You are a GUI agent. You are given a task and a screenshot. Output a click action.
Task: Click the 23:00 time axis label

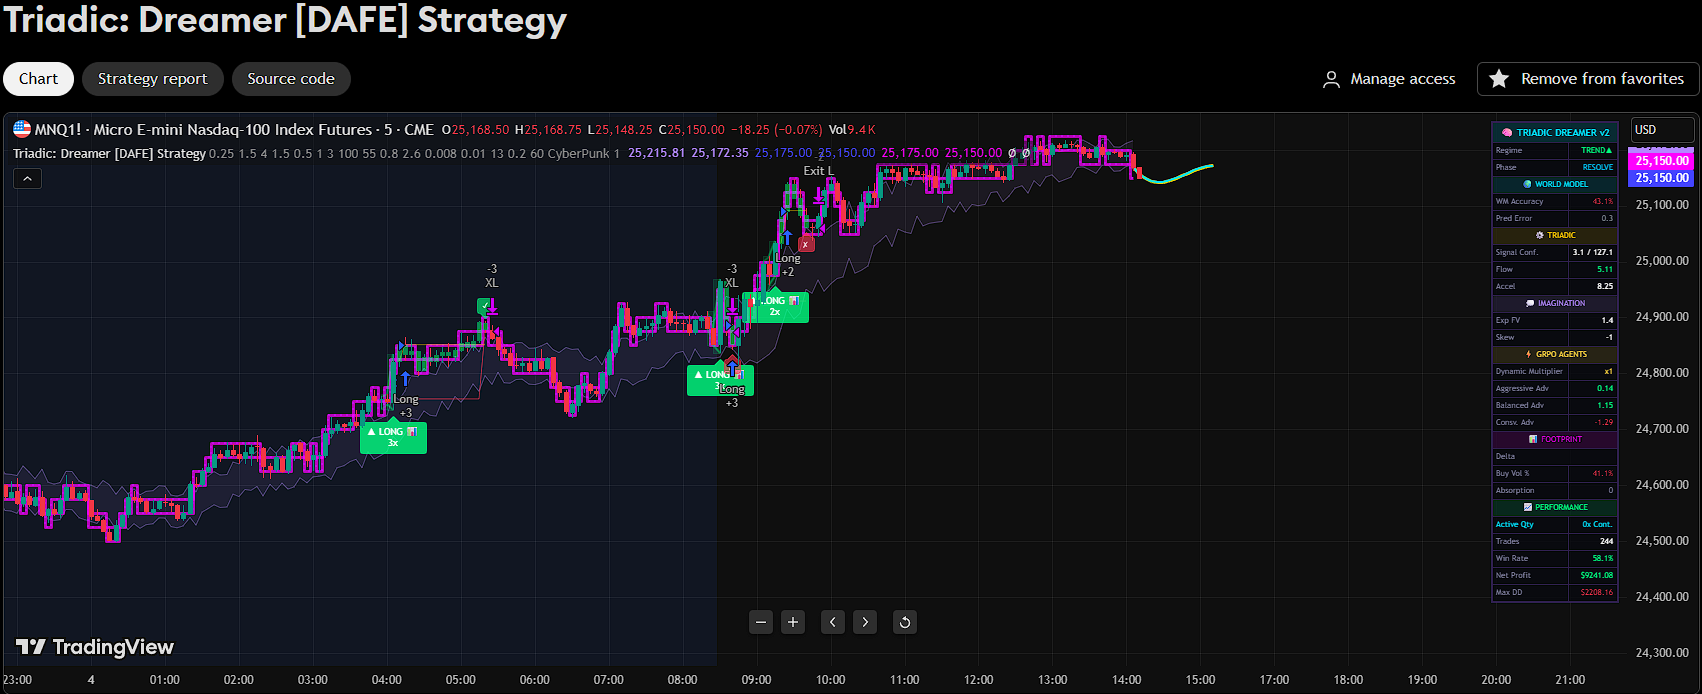(17, 680)
